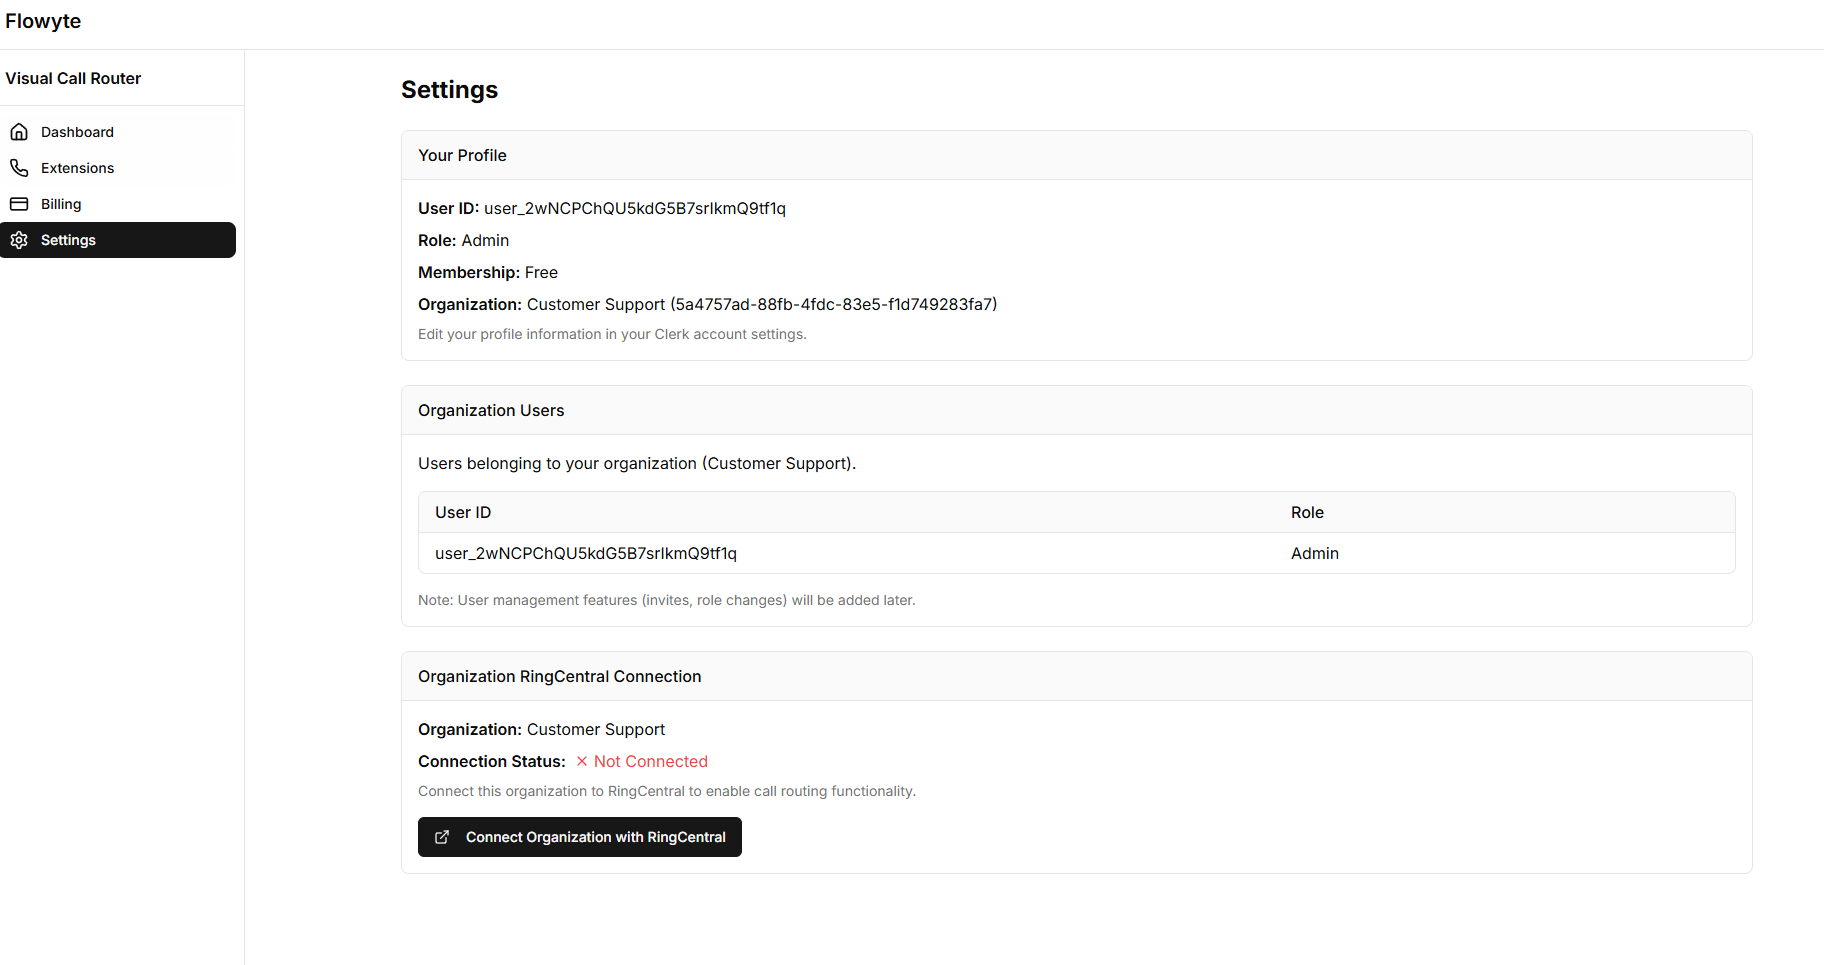Select the Settings menu label
The image size is (1824, 965).
(68, 240)
